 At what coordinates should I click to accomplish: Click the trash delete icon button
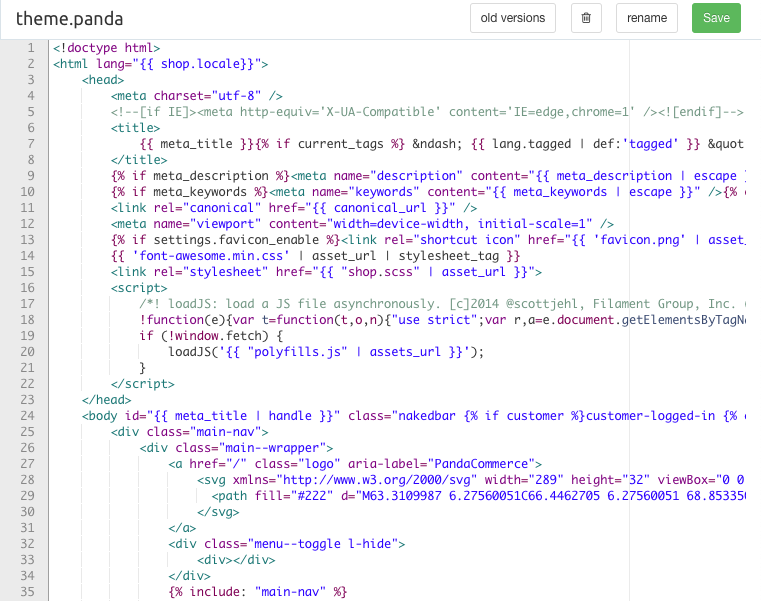(586, 18)
